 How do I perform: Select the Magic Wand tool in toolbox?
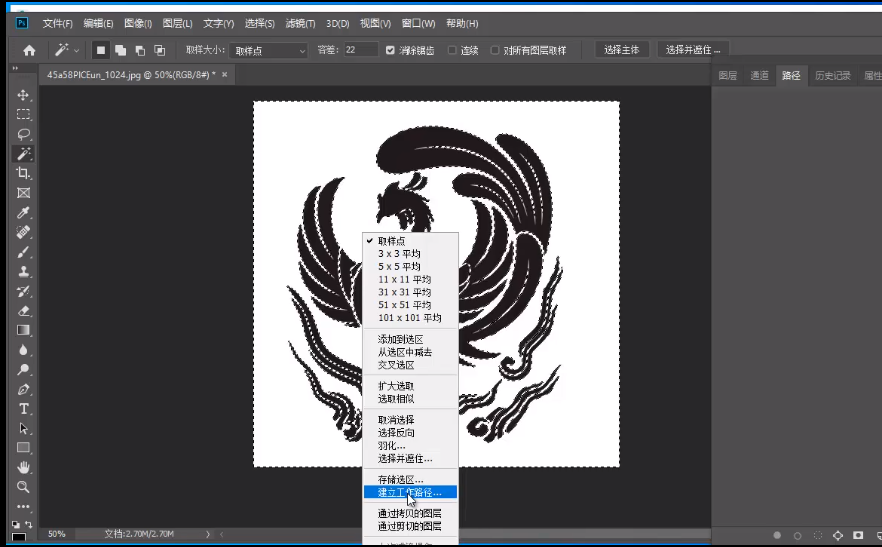coord(23,154)
